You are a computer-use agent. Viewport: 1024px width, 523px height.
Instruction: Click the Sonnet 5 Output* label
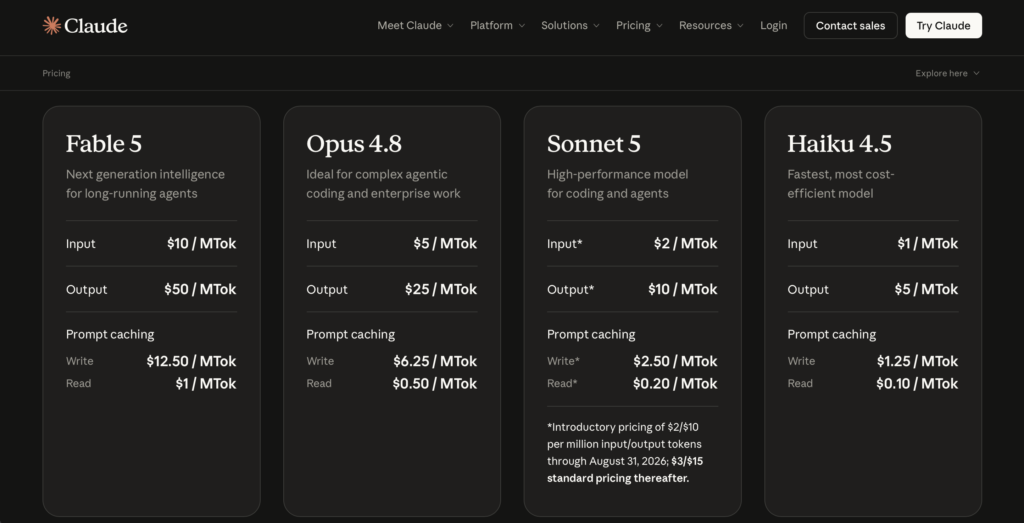pyautogui.click(x=571, y=289)
